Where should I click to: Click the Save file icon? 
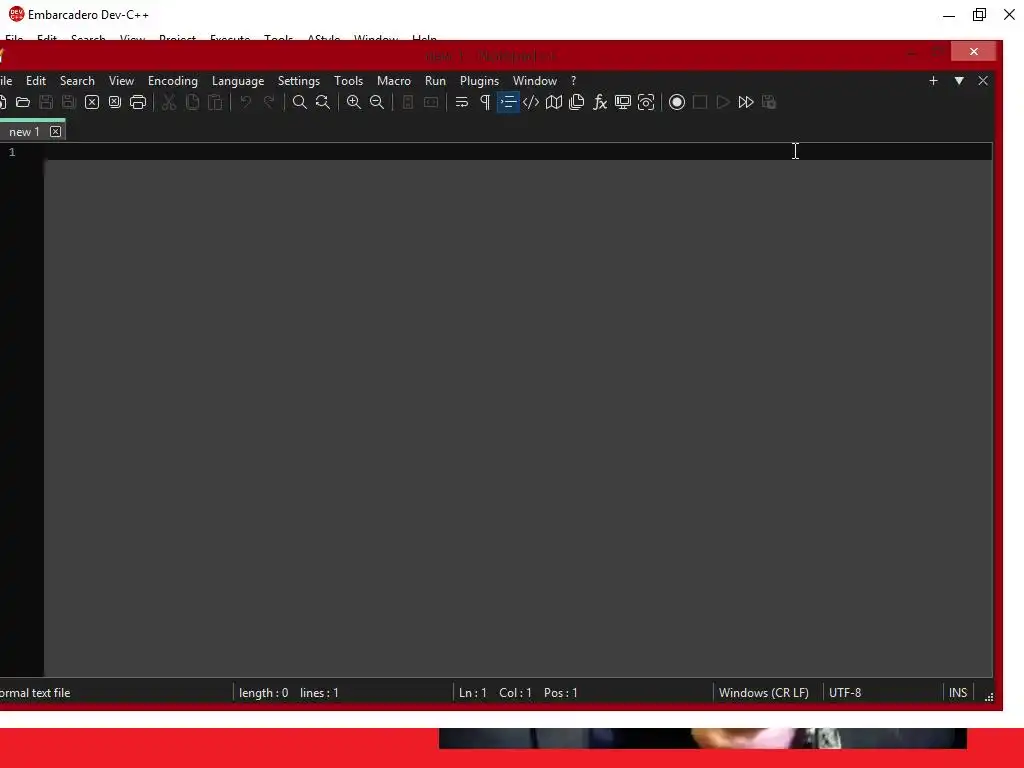[x=46, y=102]
